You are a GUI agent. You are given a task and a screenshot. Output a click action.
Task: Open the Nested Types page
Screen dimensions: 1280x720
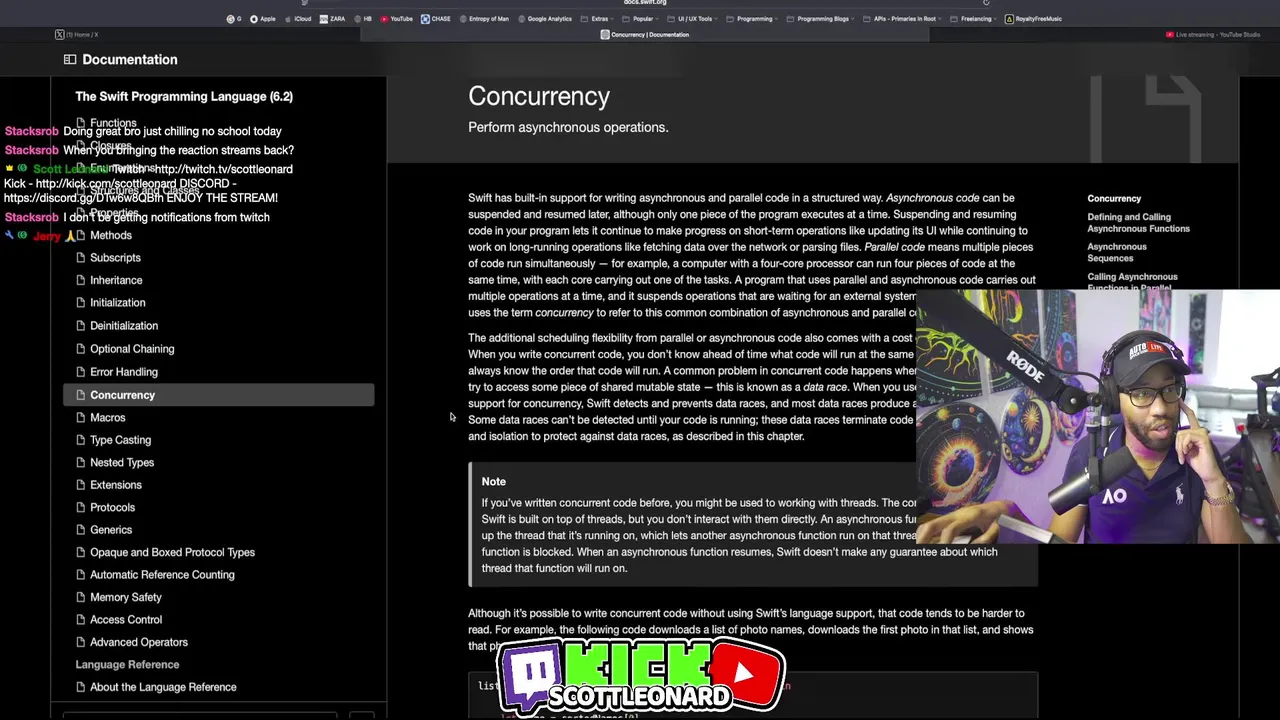tap(122, 463)
